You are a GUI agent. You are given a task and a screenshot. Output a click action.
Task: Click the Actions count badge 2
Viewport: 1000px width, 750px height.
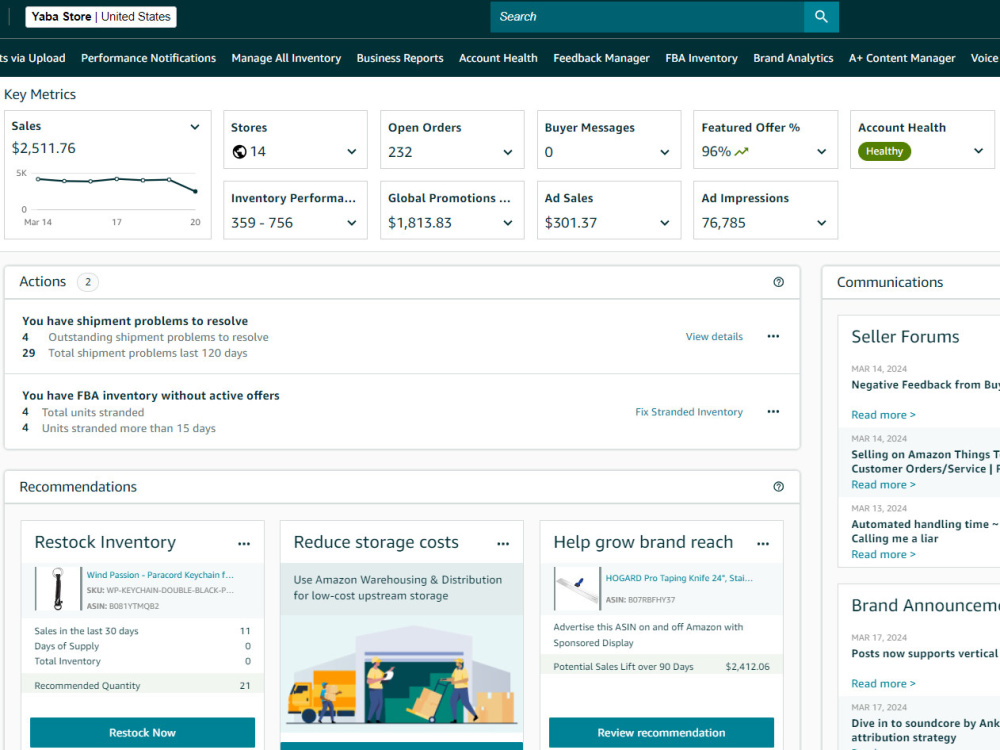(88, 282)
